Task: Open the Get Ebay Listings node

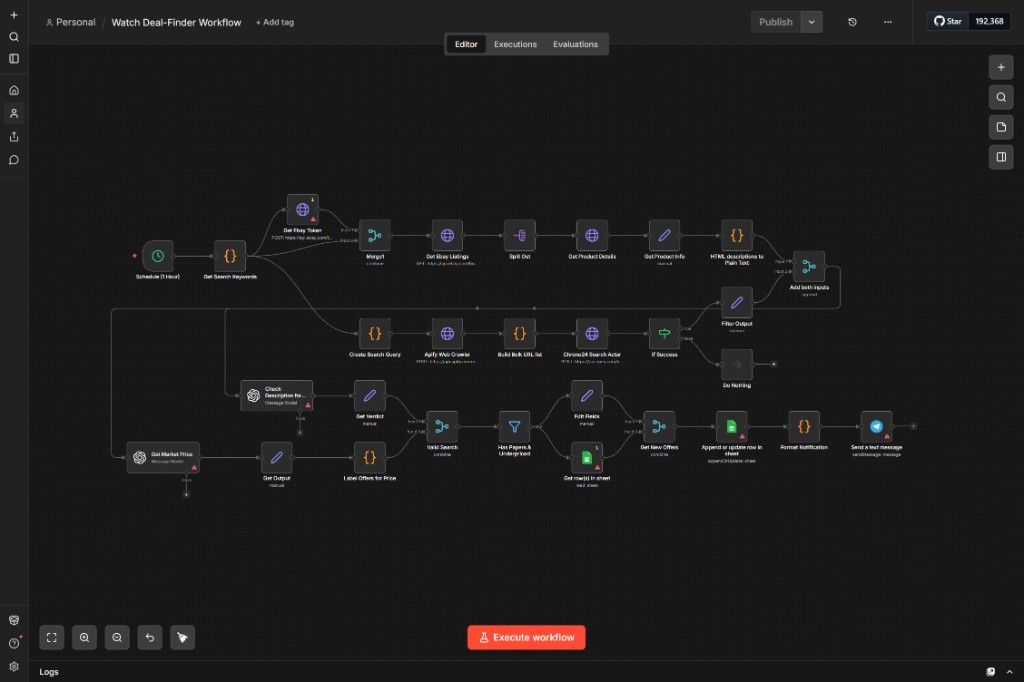Action: (447, 235)
